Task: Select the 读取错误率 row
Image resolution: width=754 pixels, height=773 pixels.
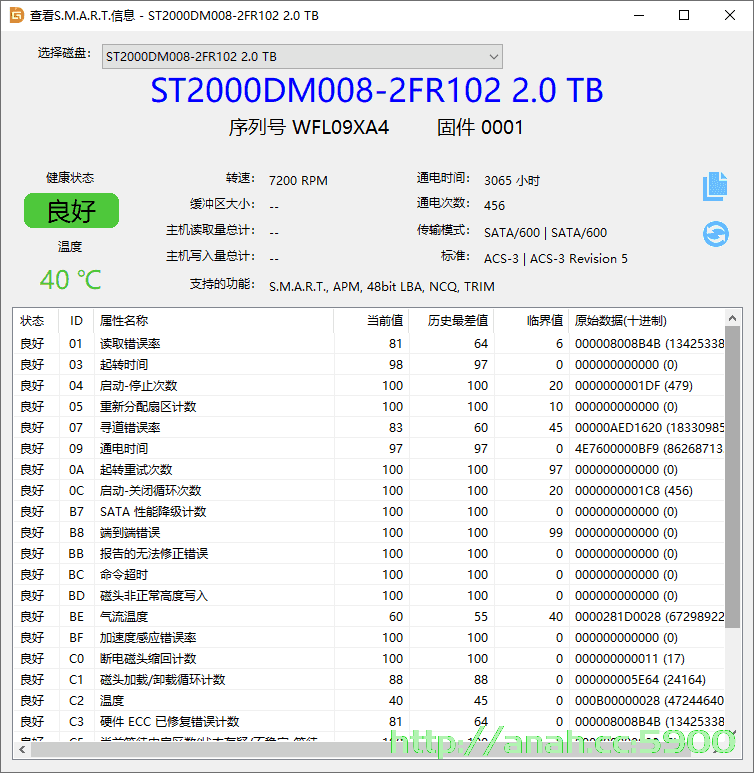Action: tap(369, 344)
